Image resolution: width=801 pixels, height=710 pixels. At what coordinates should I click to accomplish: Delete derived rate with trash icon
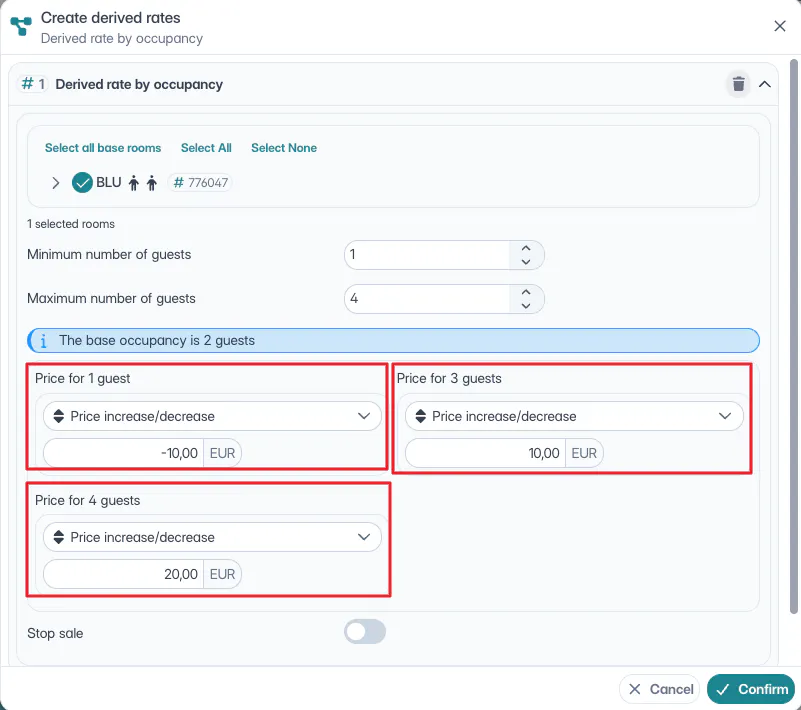(738, 84)
